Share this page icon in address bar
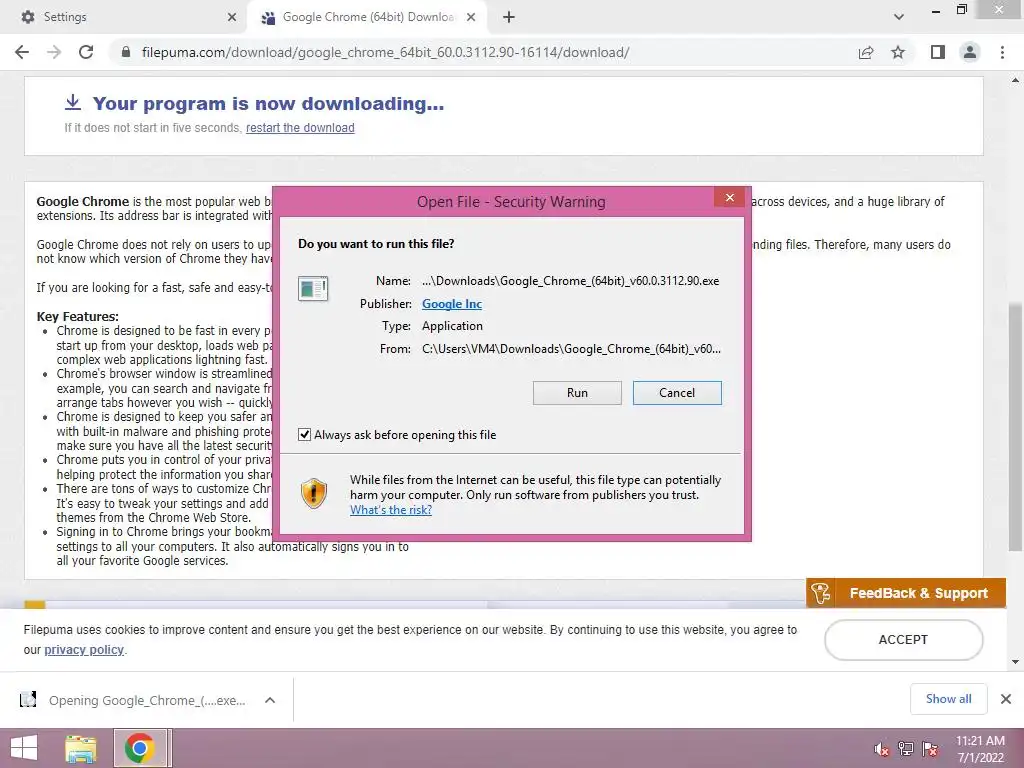This screenshot has width=1024, height=768. click(x=866, y=52)
